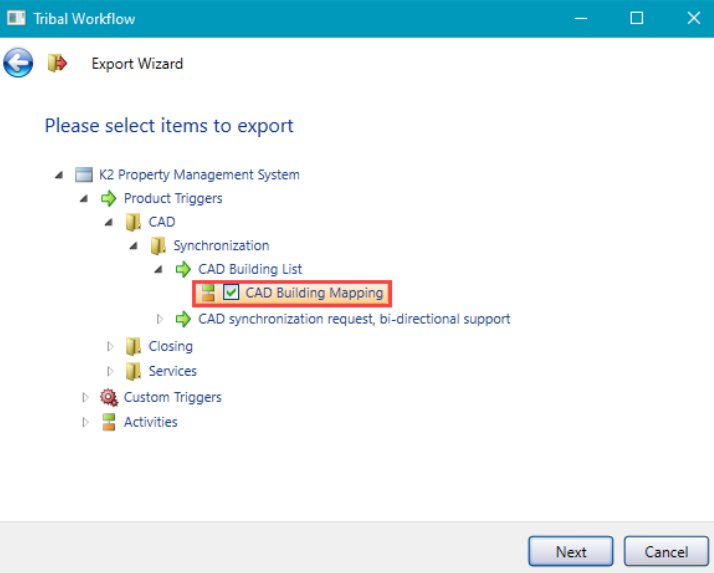714x573 pixels.
Task: Expand the Closing folder node
Action: pyautogui.click(x=111, y=346)
